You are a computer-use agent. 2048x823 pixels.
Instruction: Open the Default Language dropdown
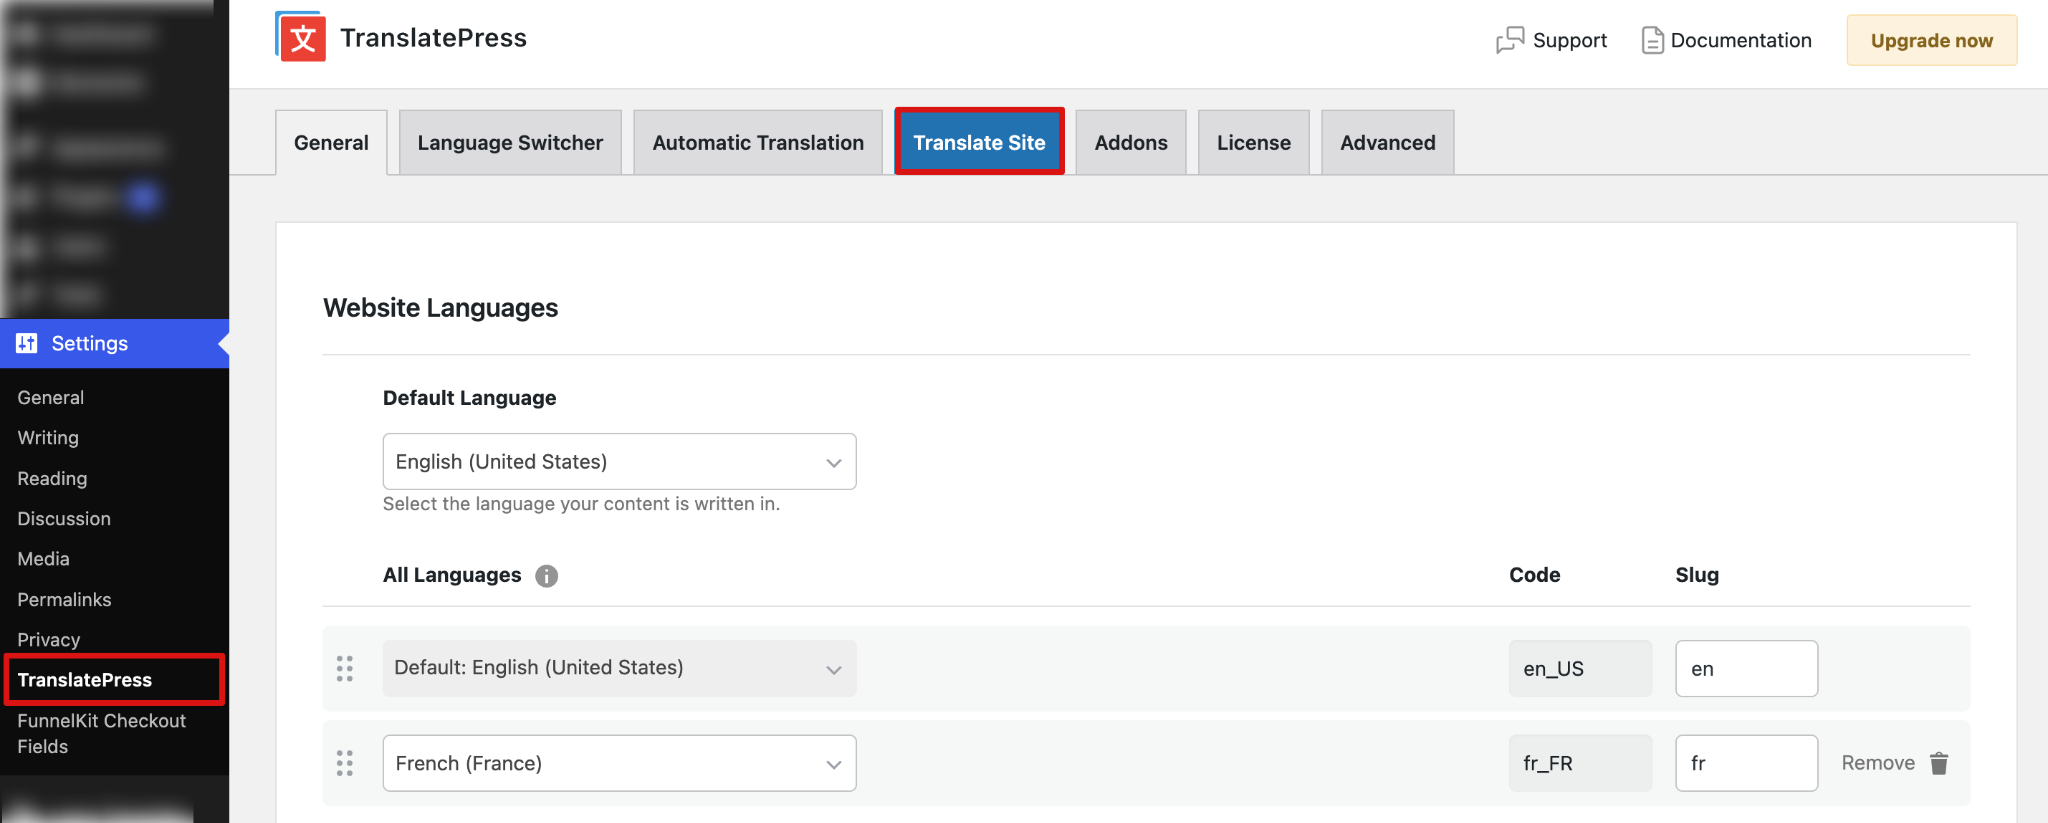pyautogui.click(x=619, y=462)
